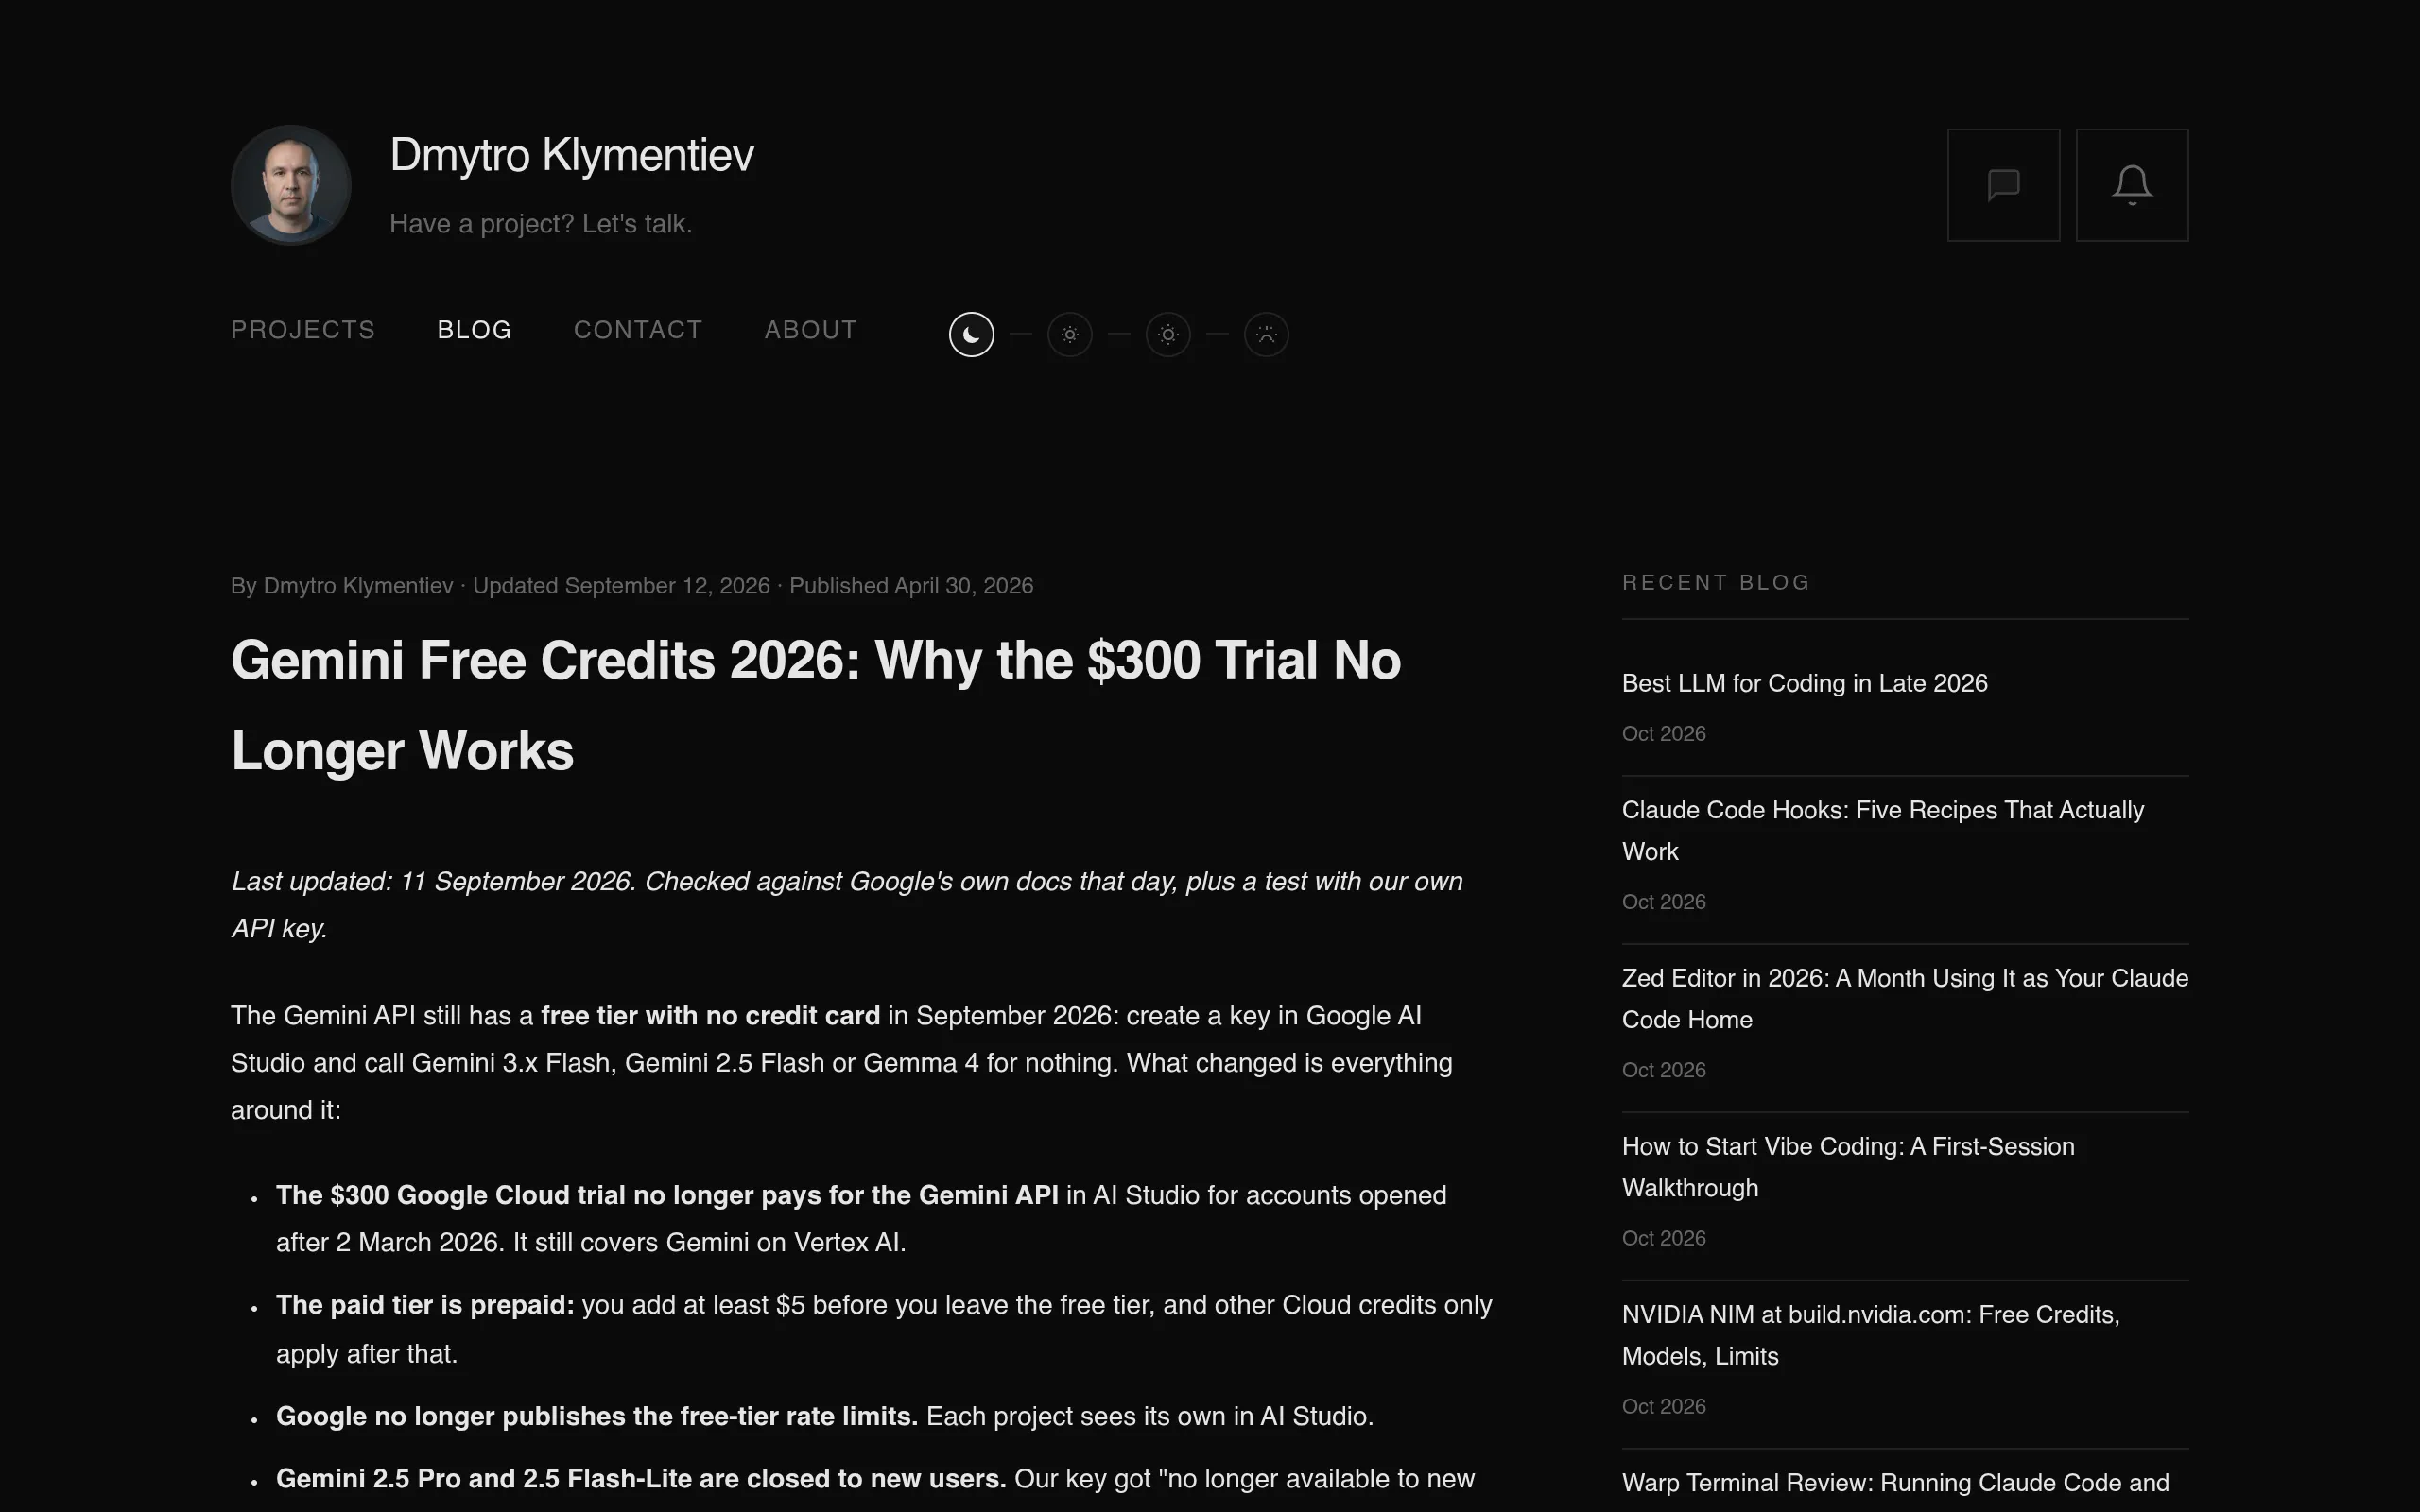Viewport: 2420px width, 1512px height.
Task: Open the Zed Editor in 2026 post
Action: pyautogui.click(x=1905, y=998)
